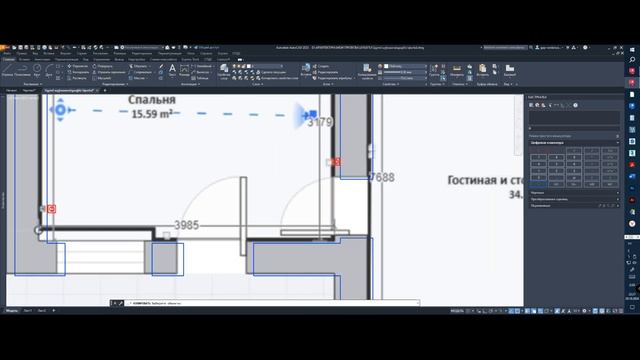This screenshot has height=360, width=640.
Task: Open the Файл menu in the menu bar
Action: [7, 53]
